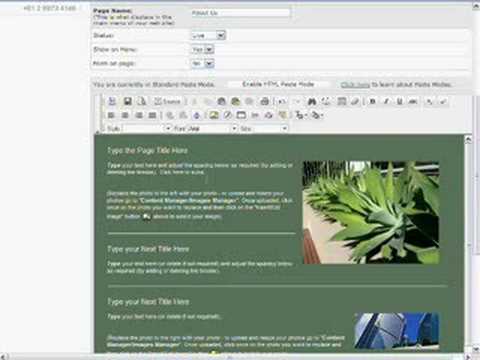This screenshot has width=480, height=360.
Task: Click the Remove Link icon
Action: point(183,115)
